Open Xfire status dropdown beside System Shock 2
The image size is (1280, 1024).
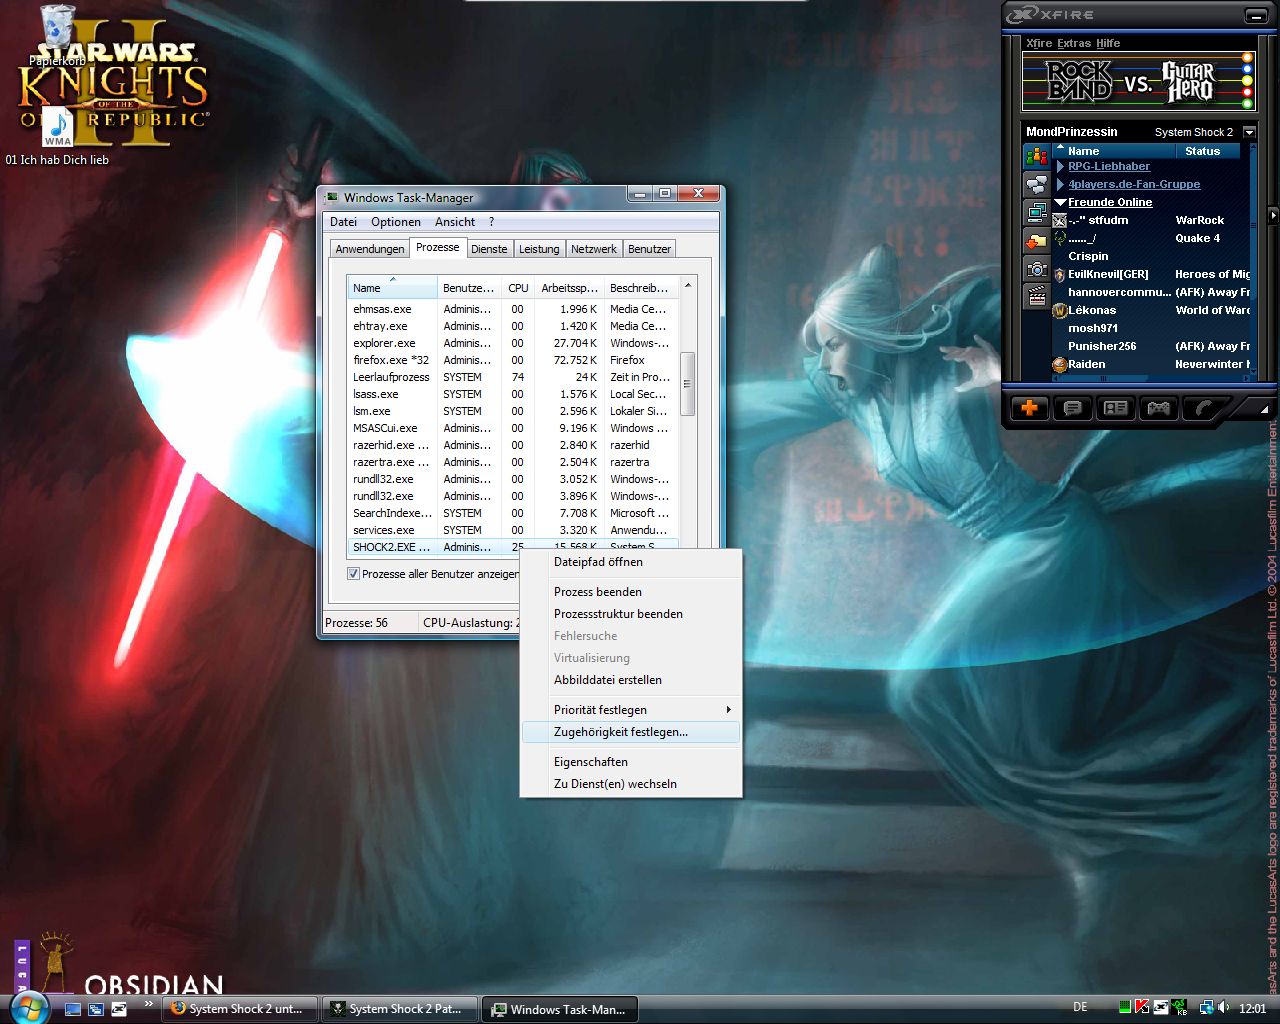1249,132
